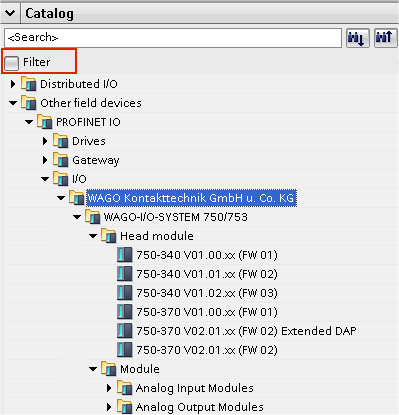Click the Gateway folder icon
Screen dimensions: 399x415
[x=60, y=160]
